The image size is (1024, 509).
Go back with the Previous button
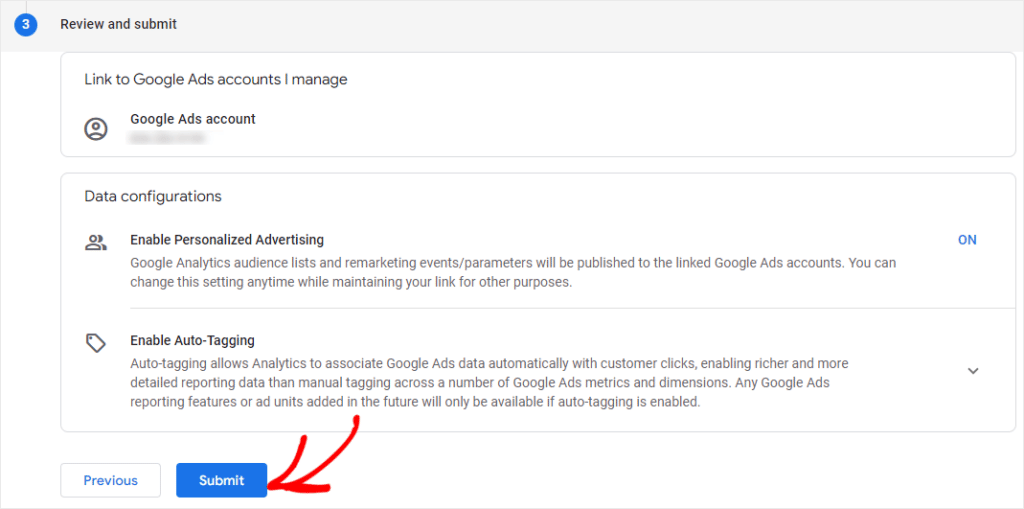click(x=110, y=480)
